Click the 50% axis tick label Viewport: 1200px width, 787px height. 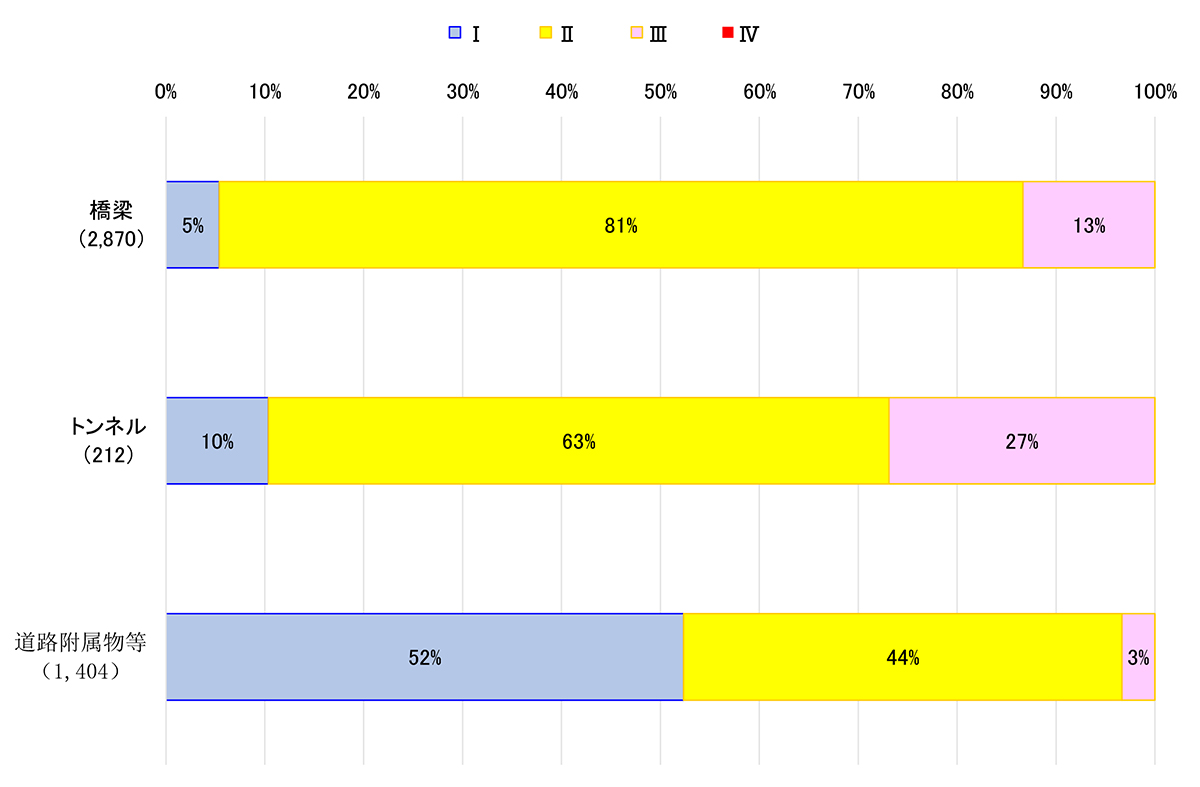661,93
